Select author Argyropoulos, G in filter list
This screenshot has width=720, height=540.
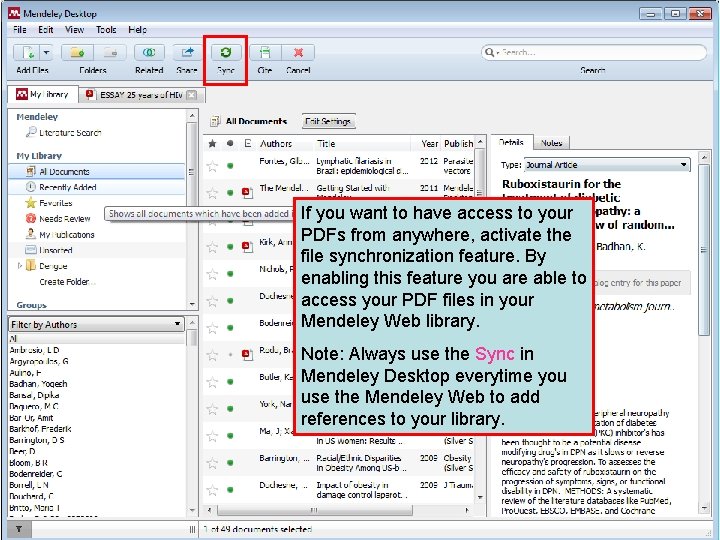[x=39, y=361]
